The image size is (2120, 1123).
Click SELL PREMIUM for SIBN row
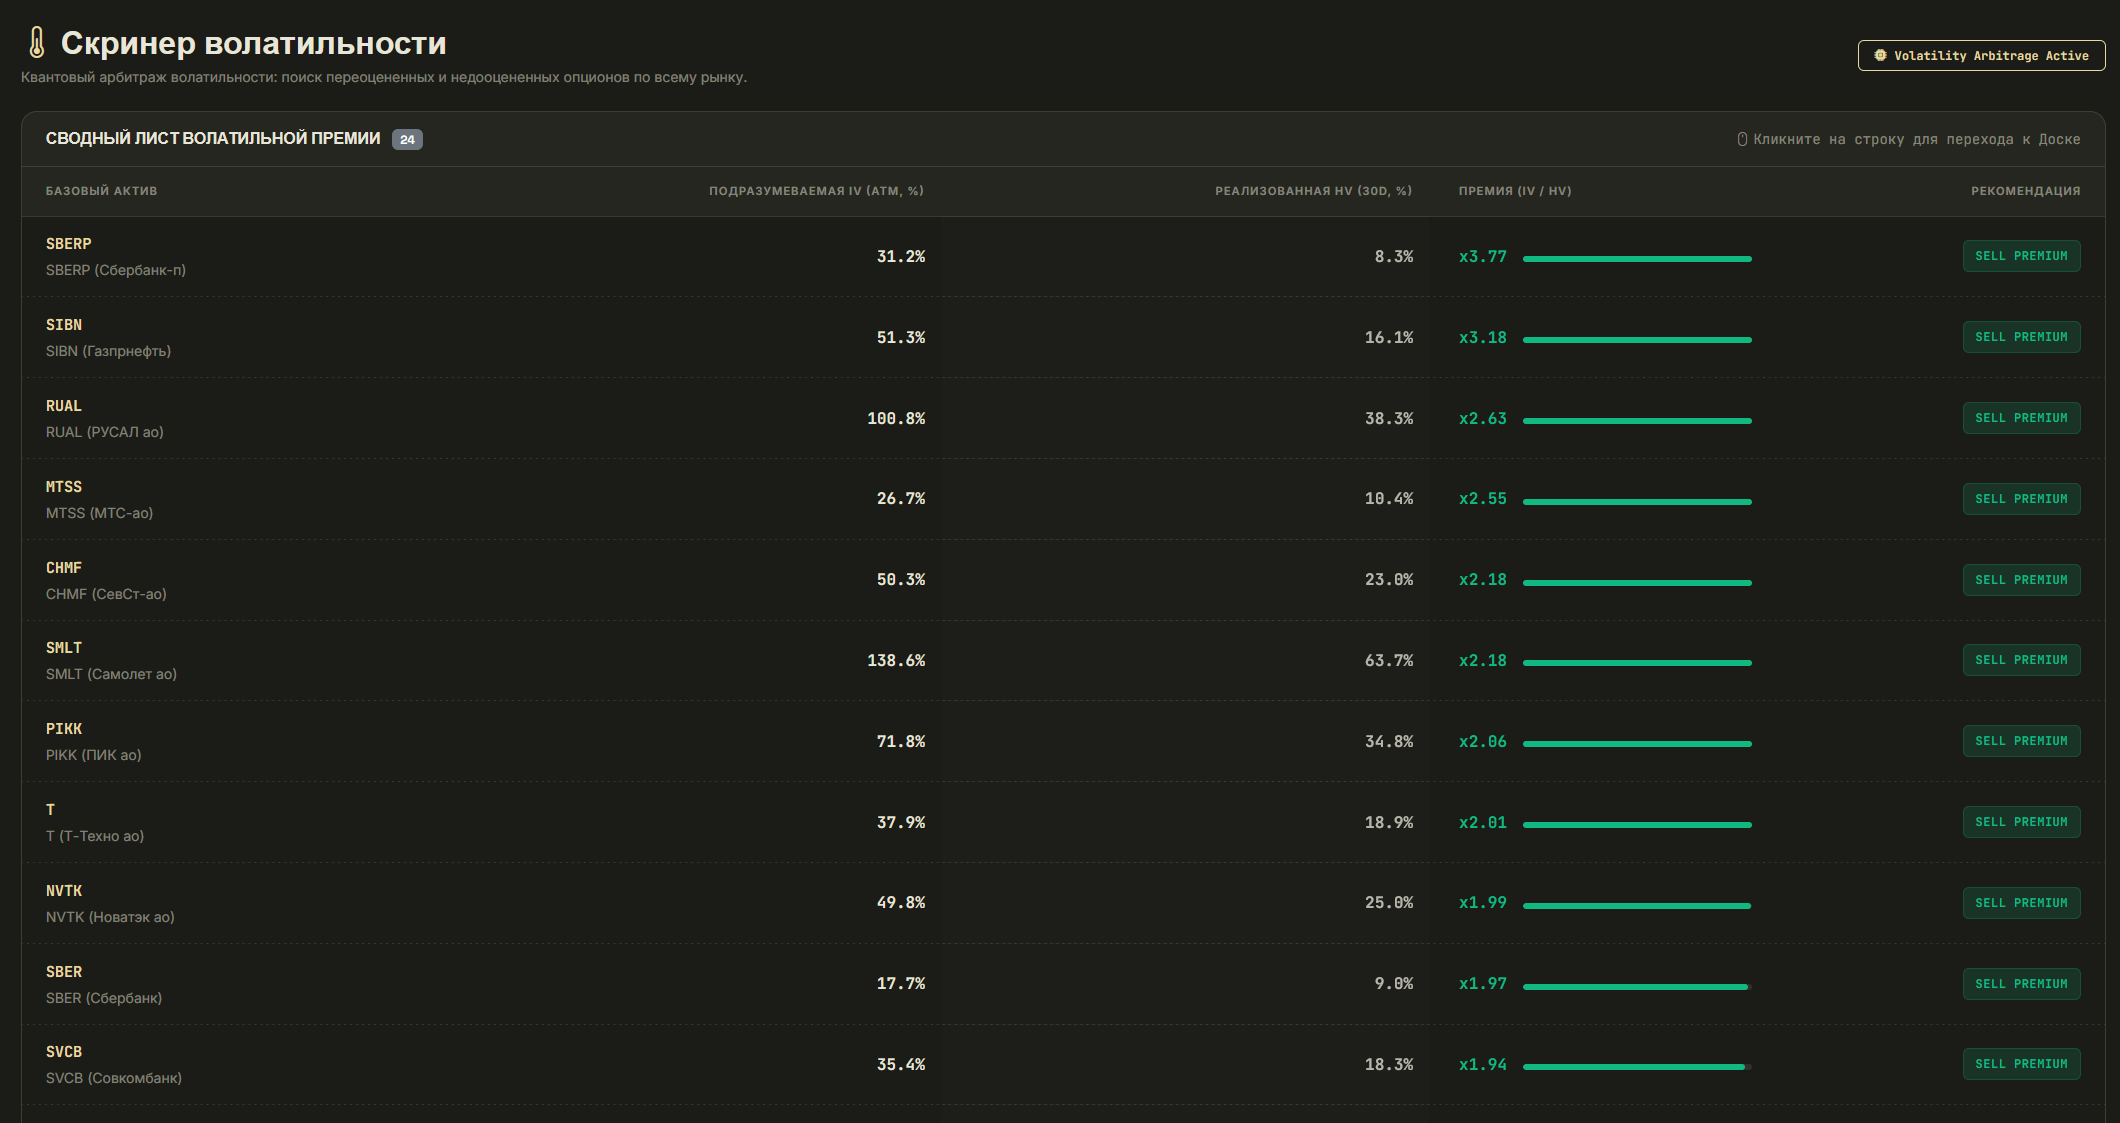click(x=2021, y=337)
